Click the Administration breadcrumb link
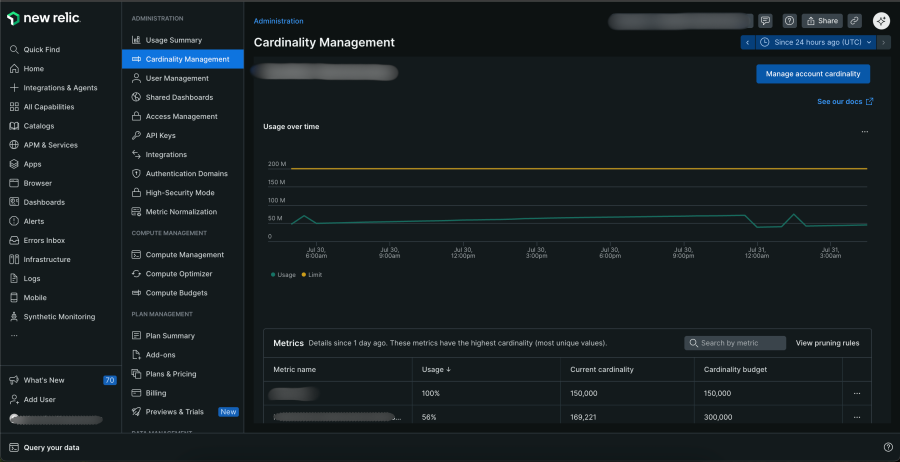 click(278, 21)
